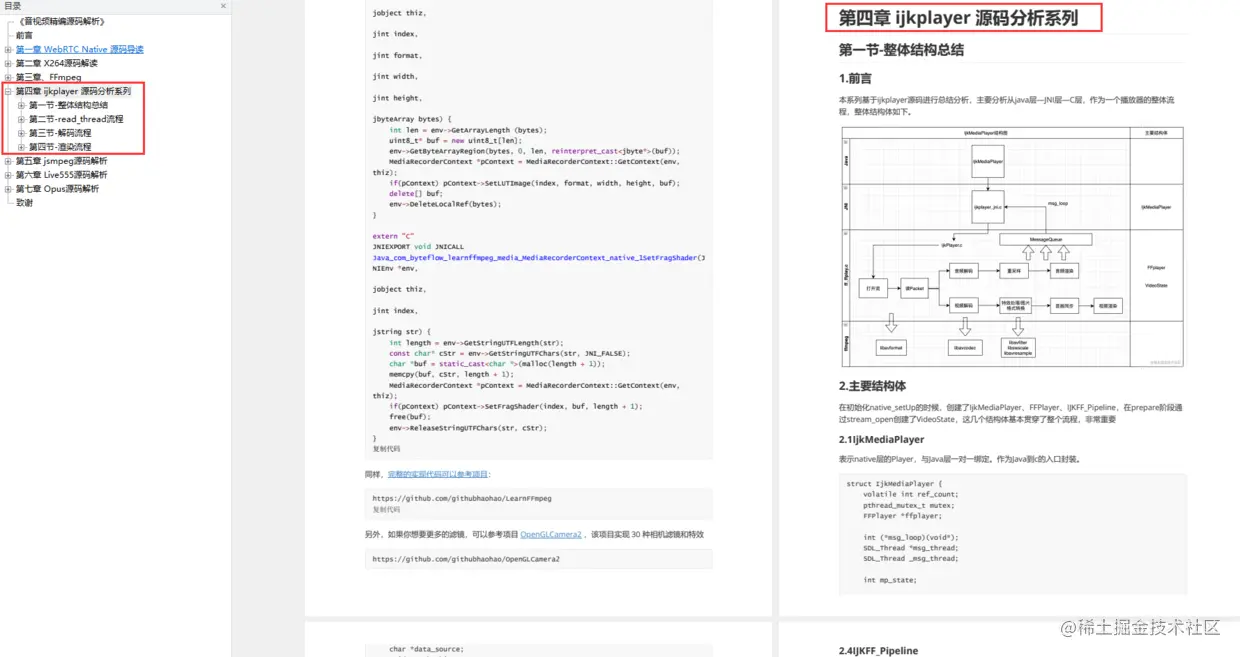The image size is (1240, 657).
Task: Click 复制代码 under the LearnFFmpeg URL
Action: click(x=386, y=509)
